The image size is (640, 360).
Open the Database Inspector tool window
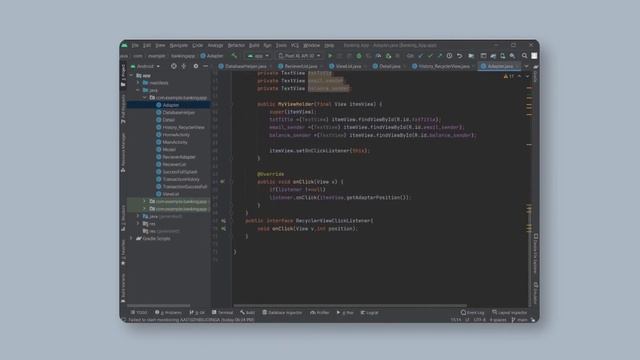(282, 313)
